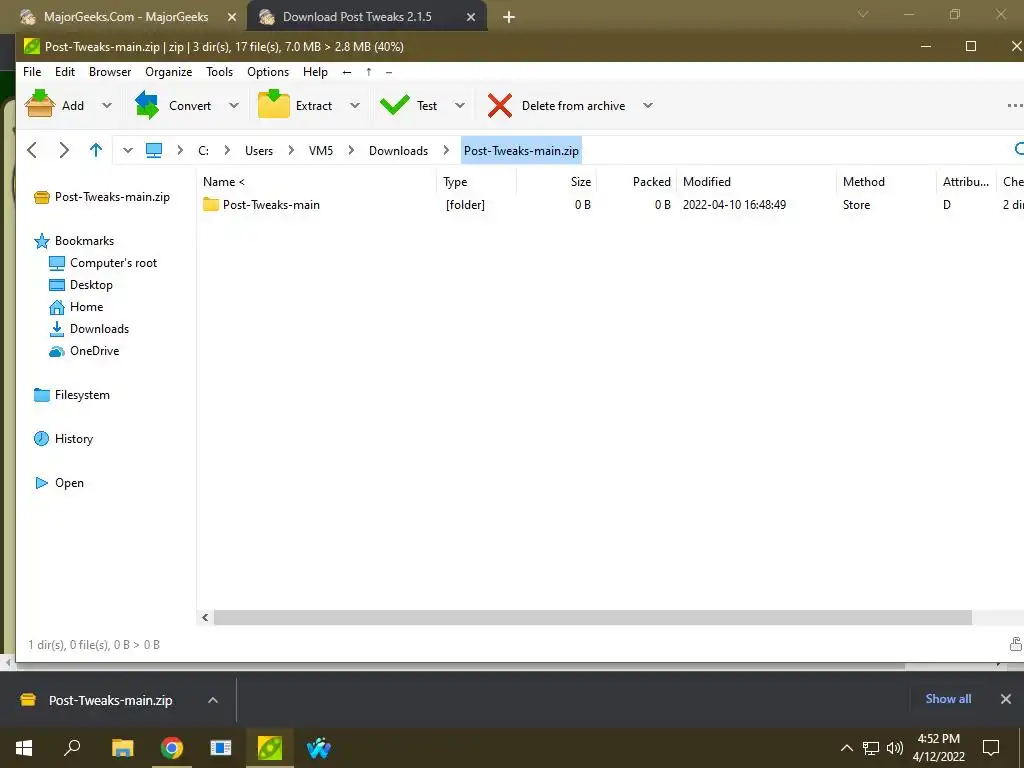Image resolution: width=1024 pixels, height=768 pixels.
Task: Click the lock icon in the status bar
Action: (x=1016, y=644)
